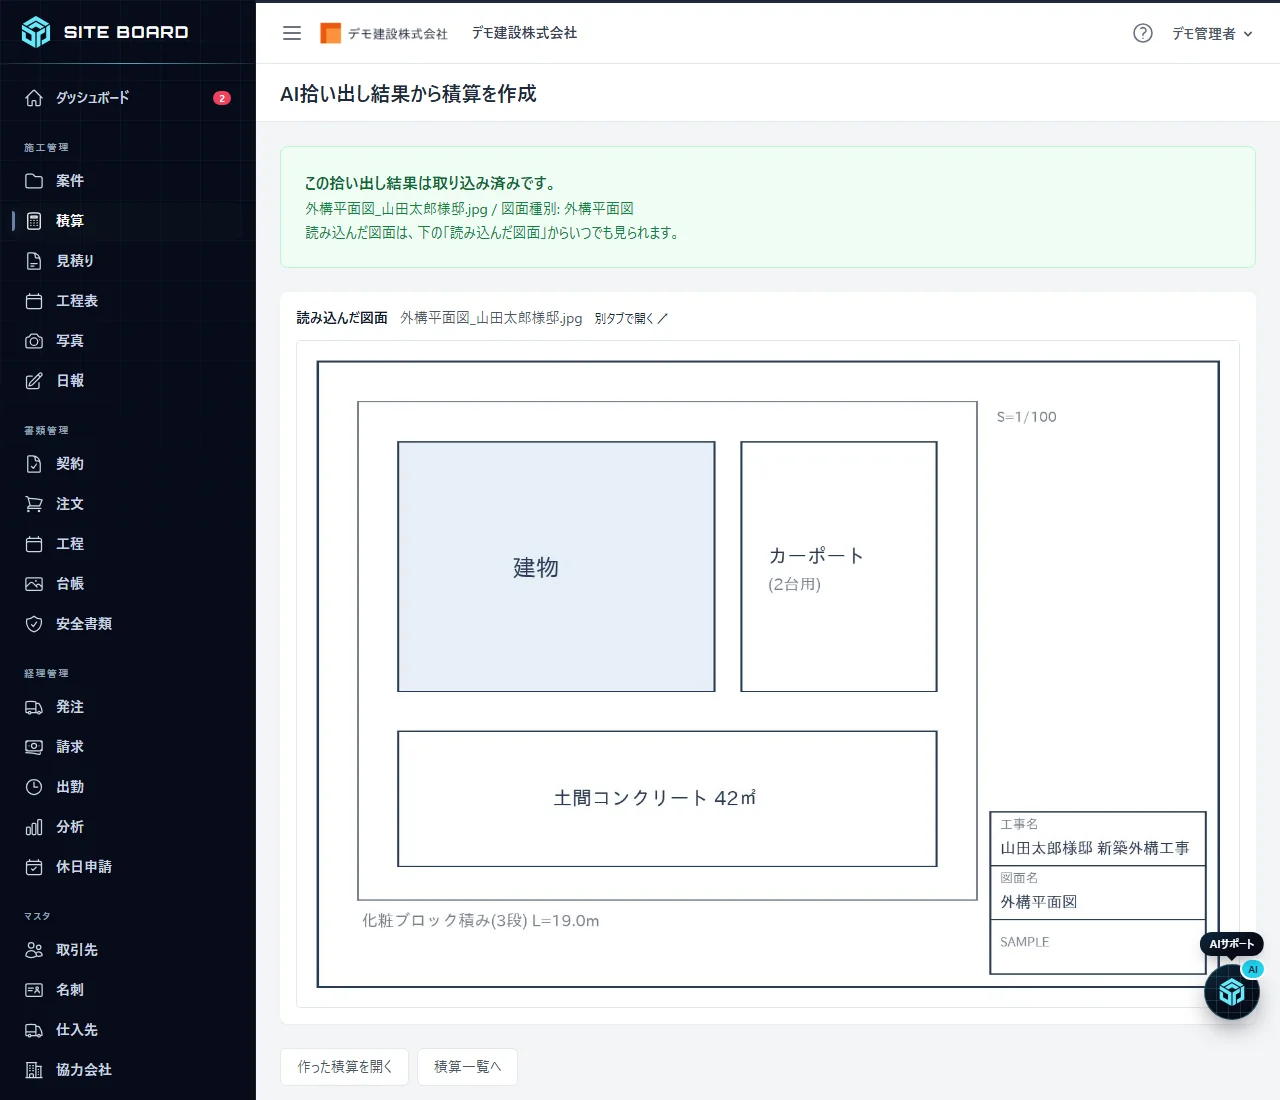Click 積算一覧へ button
1280x1100 pixels.
click(x=467, y=1067)
